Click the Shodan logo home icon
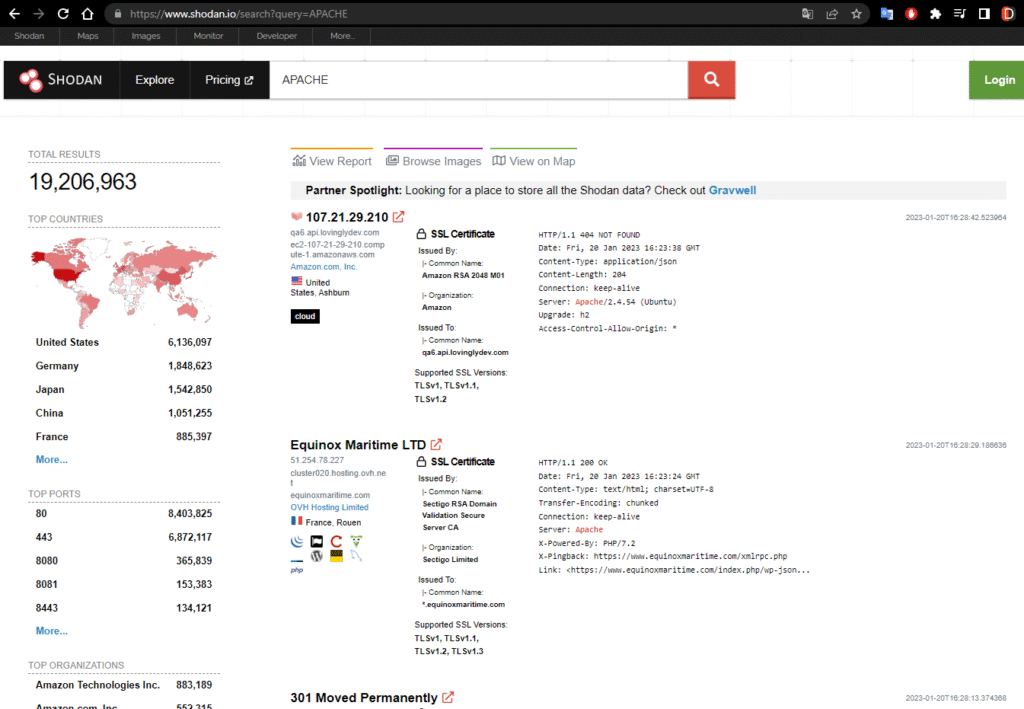1024x709 pixels. [60, 80]
